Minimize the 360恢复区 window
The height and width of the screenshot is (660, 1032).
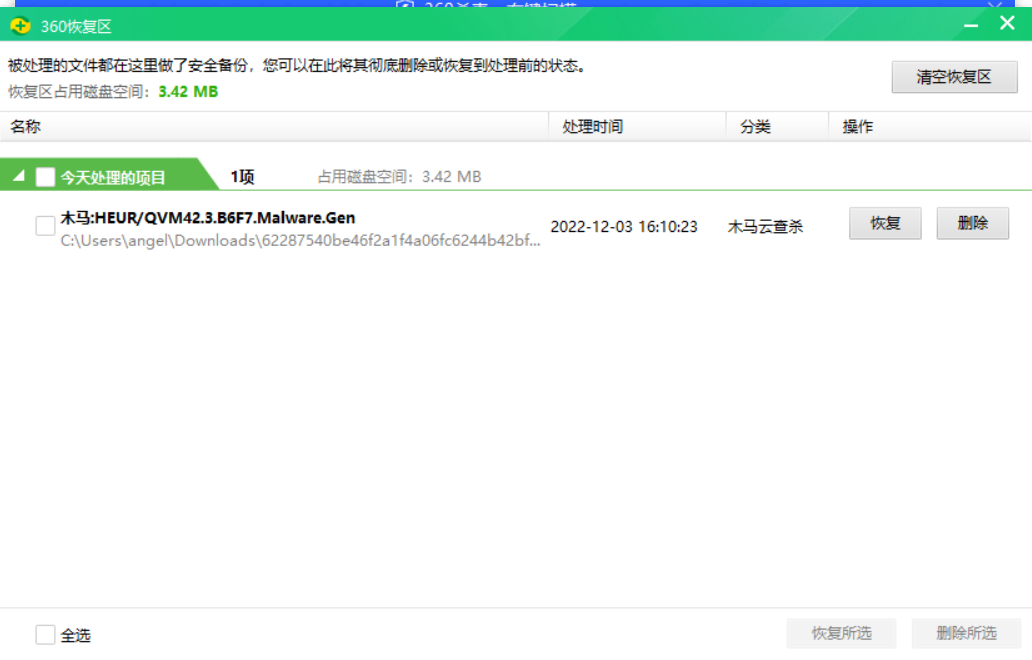[x=971, y=25]
